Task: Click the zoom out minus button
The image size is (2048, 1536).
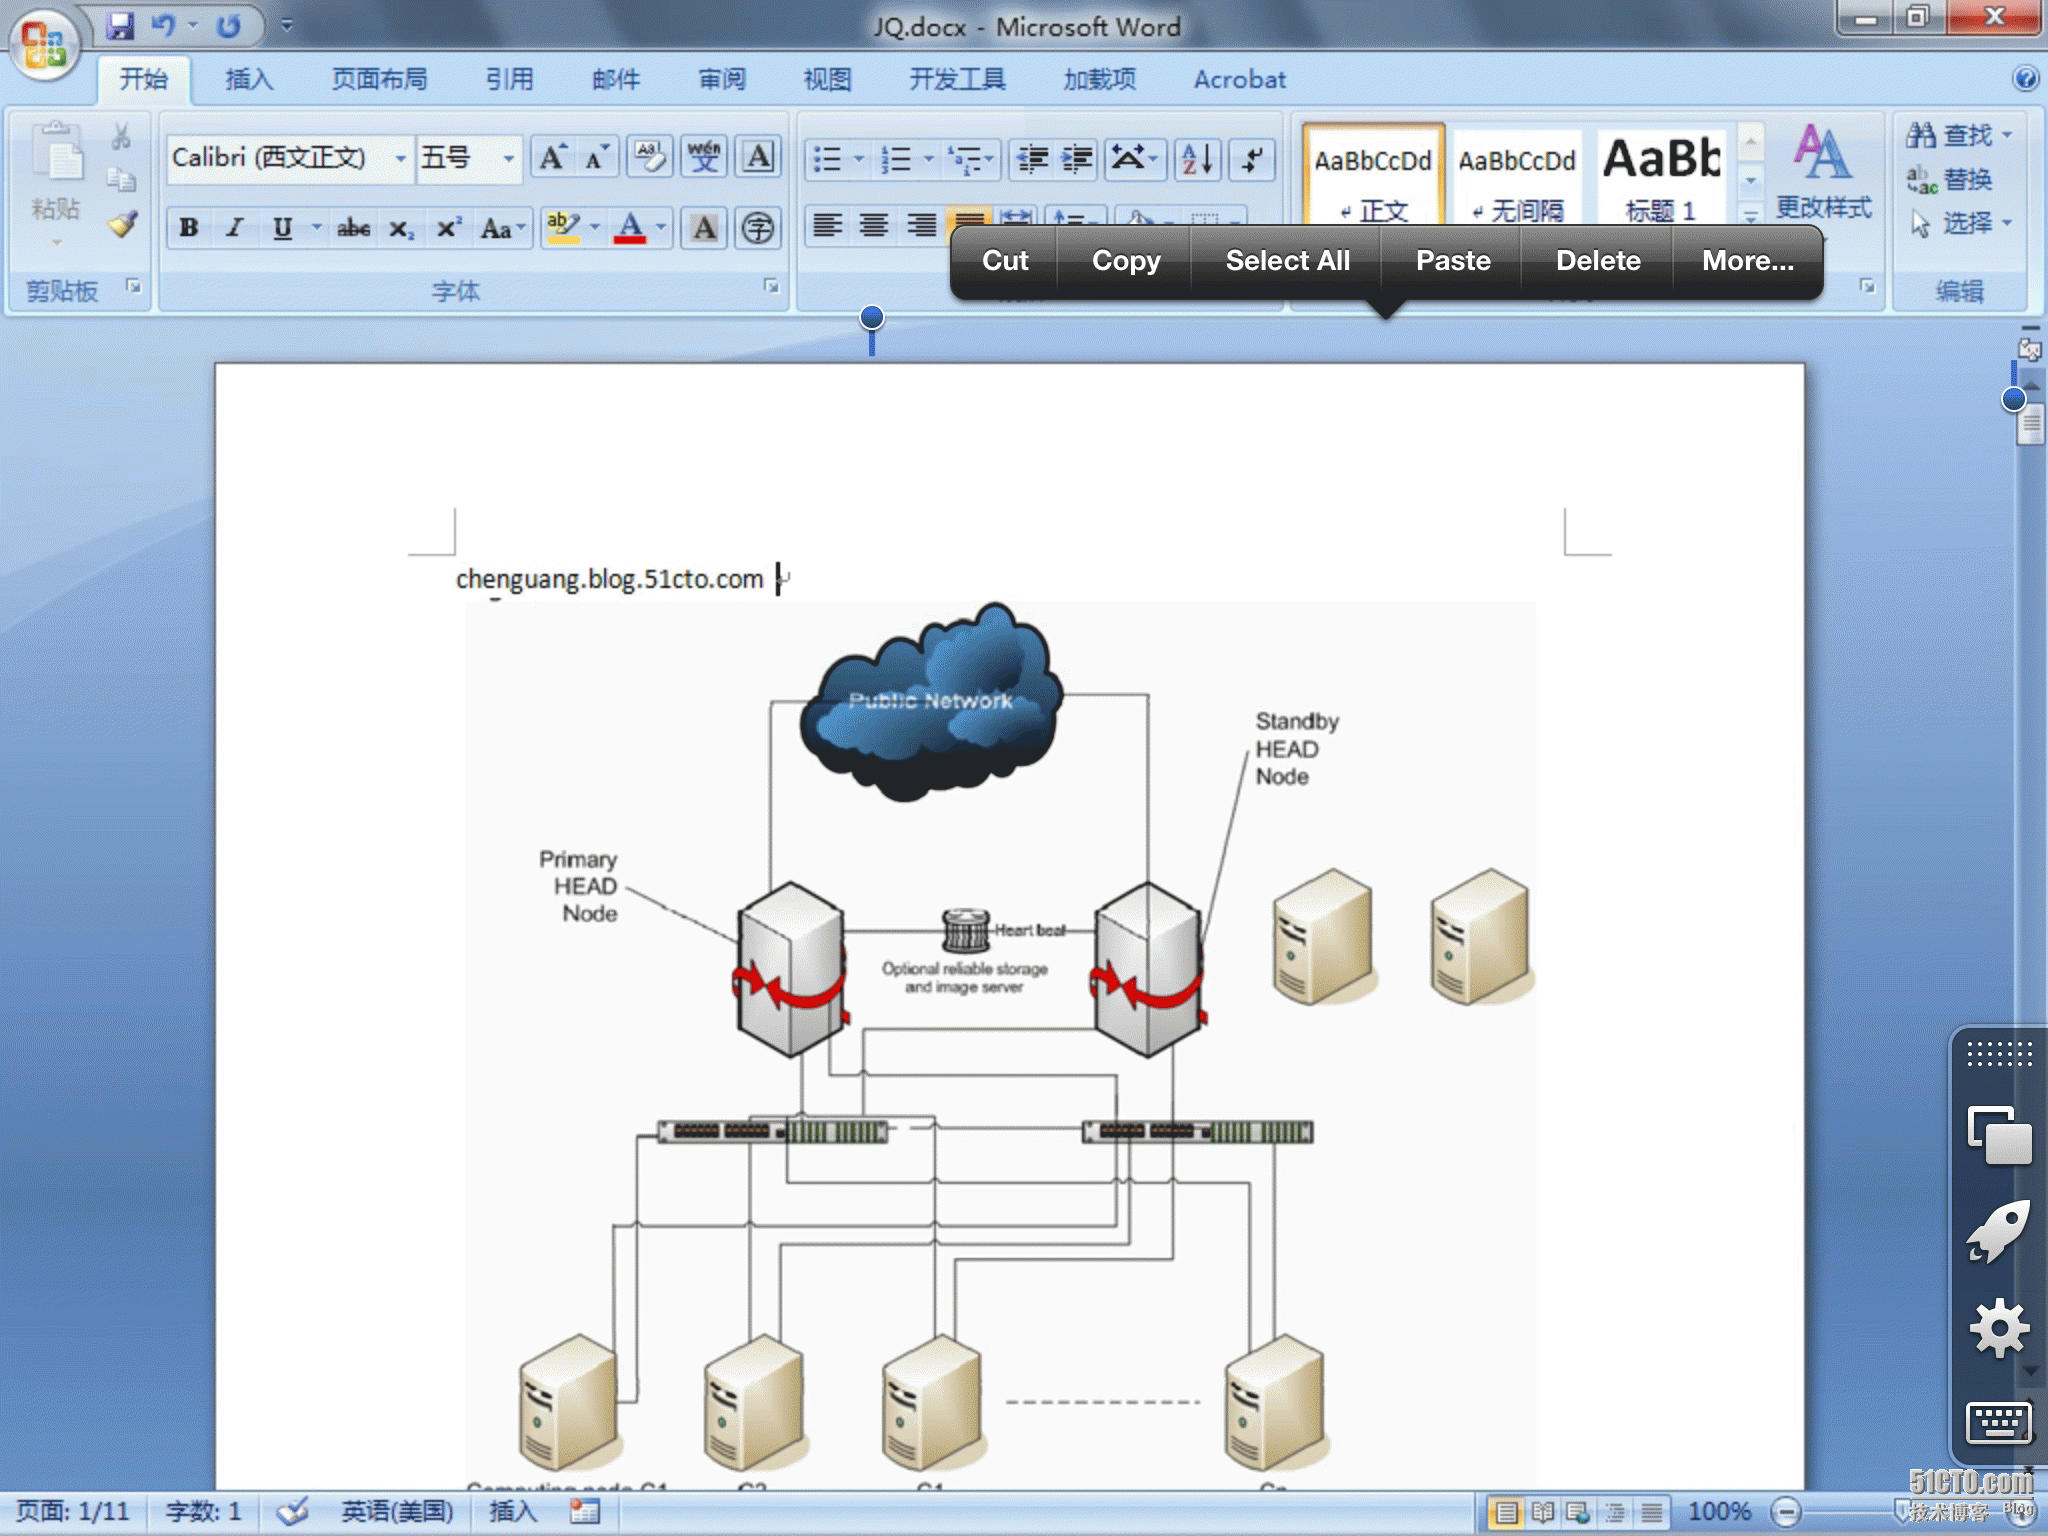Action: (x=1786, y=1511)
